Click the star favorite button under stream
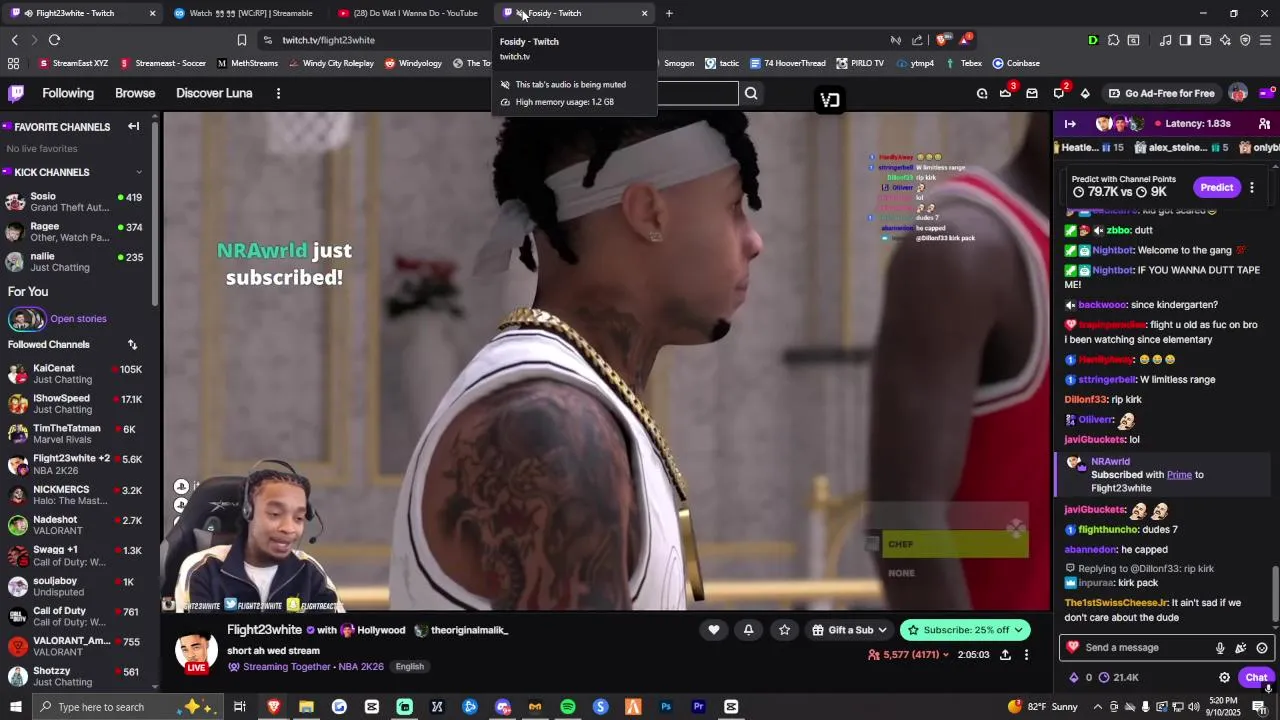Image resolution: width=1280 pixels, height=720 pixels. tap(784, 629)
